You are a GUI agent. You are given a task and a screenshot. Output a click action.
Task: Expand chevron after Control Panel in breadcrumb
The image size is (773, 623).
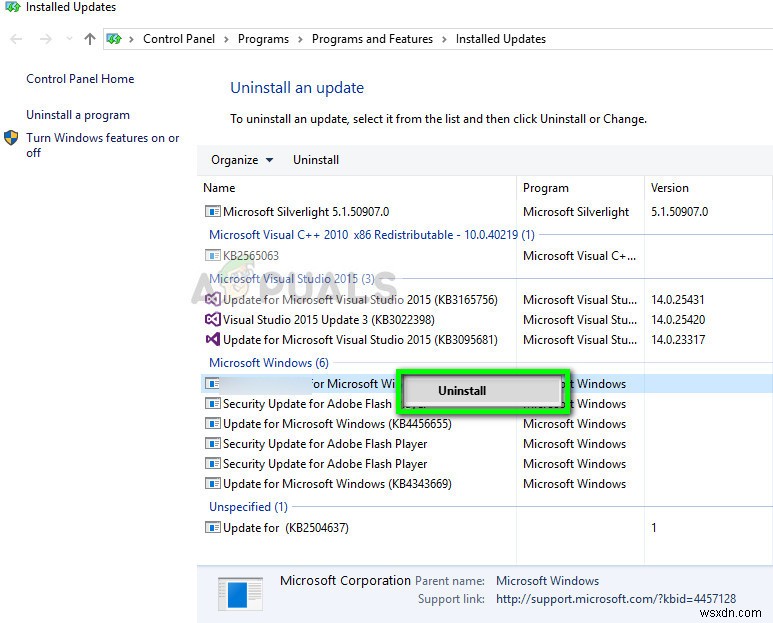[x=226, y=39]
